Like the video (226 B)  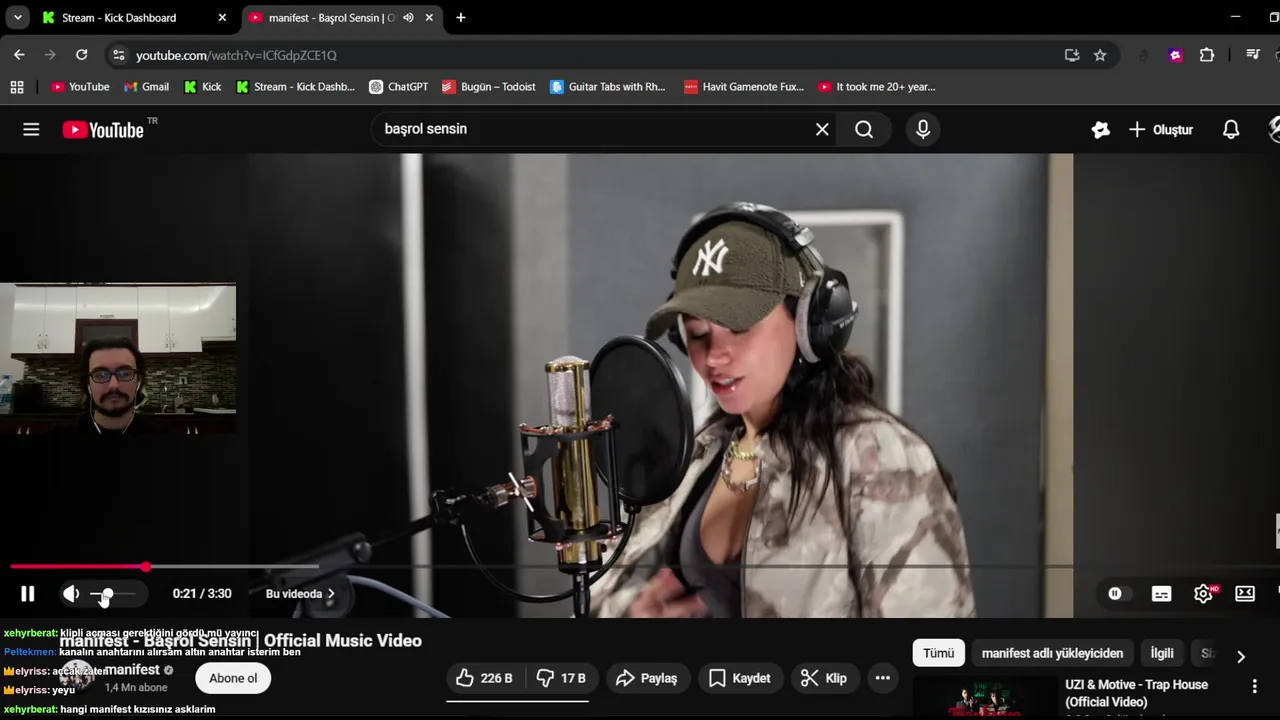(484, 678)
